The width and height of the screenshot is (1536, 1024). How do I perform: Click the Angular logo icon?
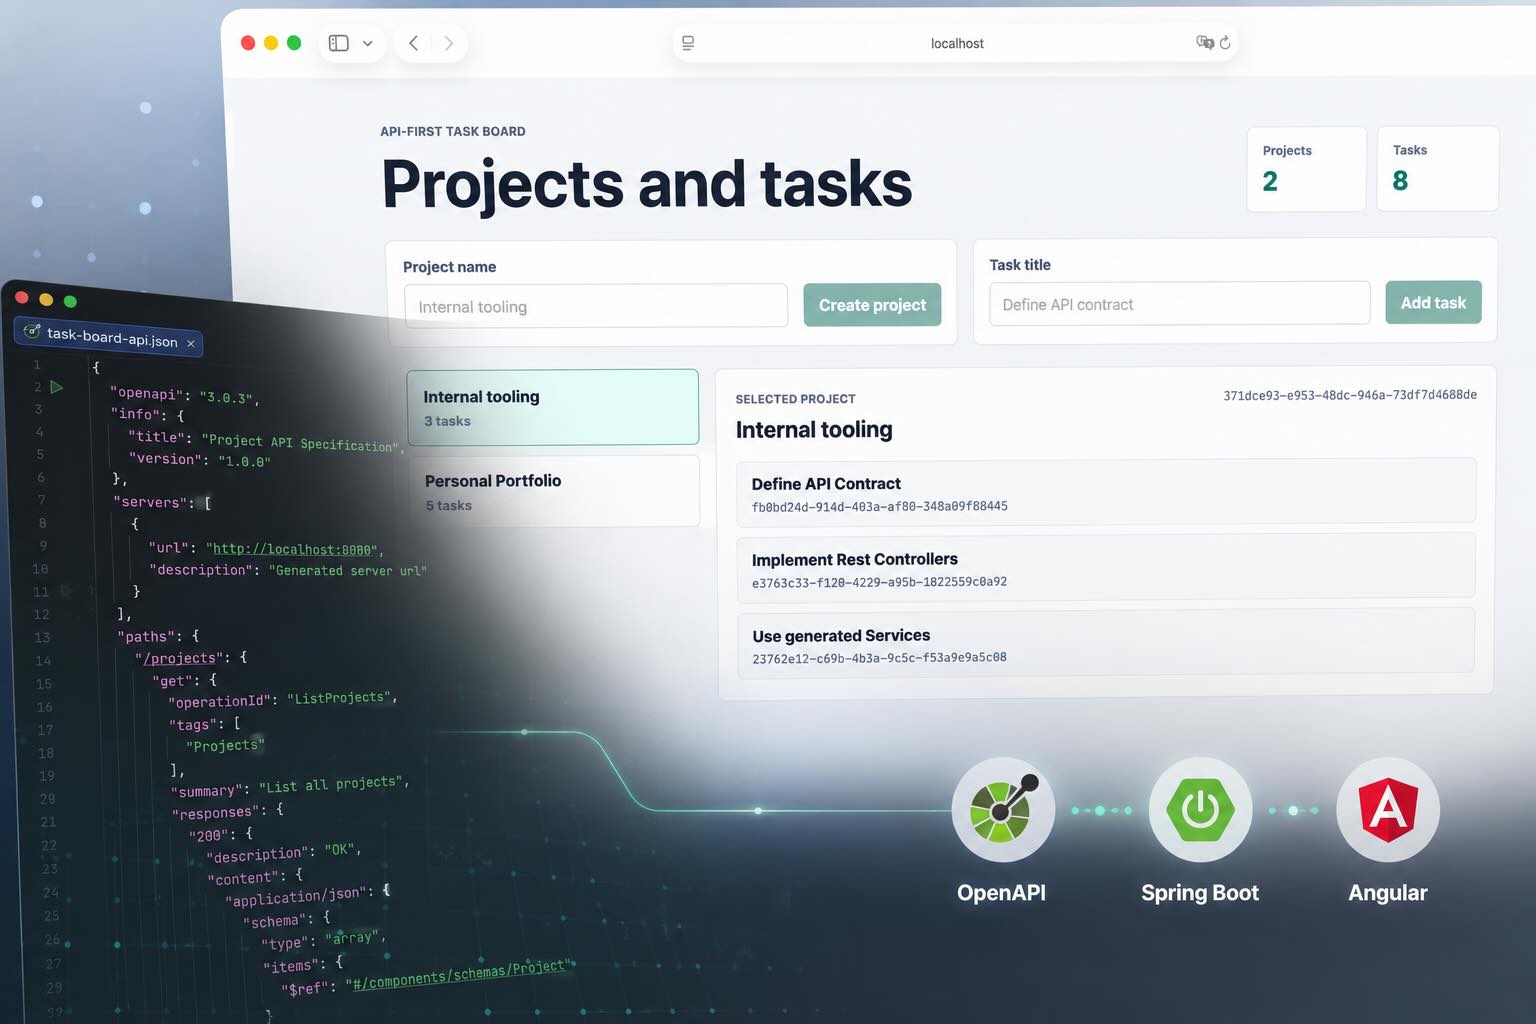[1387, 809]
